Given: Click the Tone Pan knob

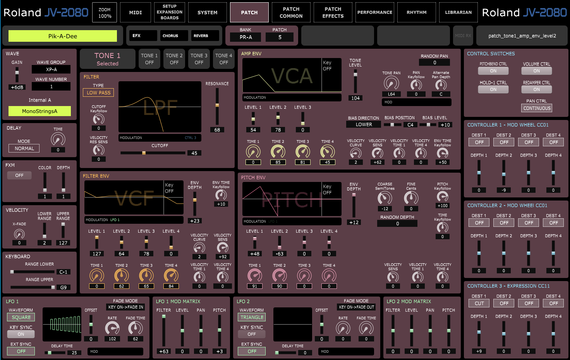Looking at the screenshot, I should (391, 84).
